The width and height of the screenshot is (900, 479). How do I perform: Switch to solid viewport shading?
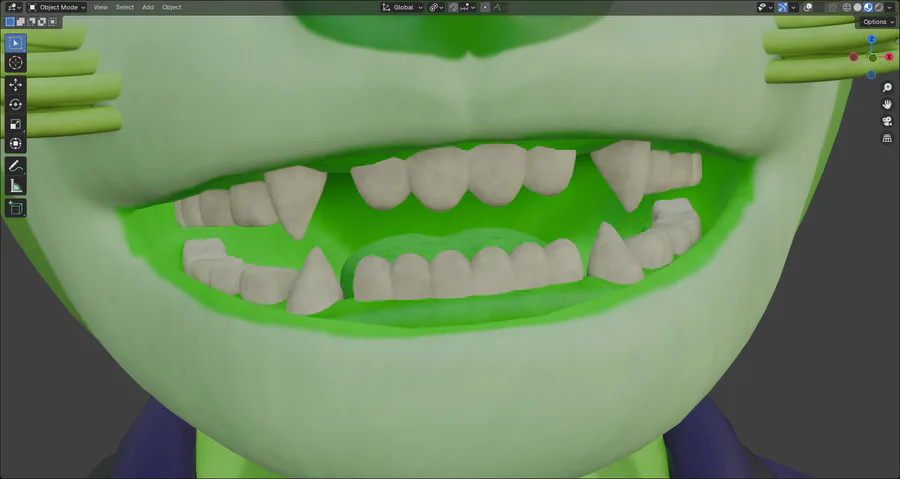[858, 7]
